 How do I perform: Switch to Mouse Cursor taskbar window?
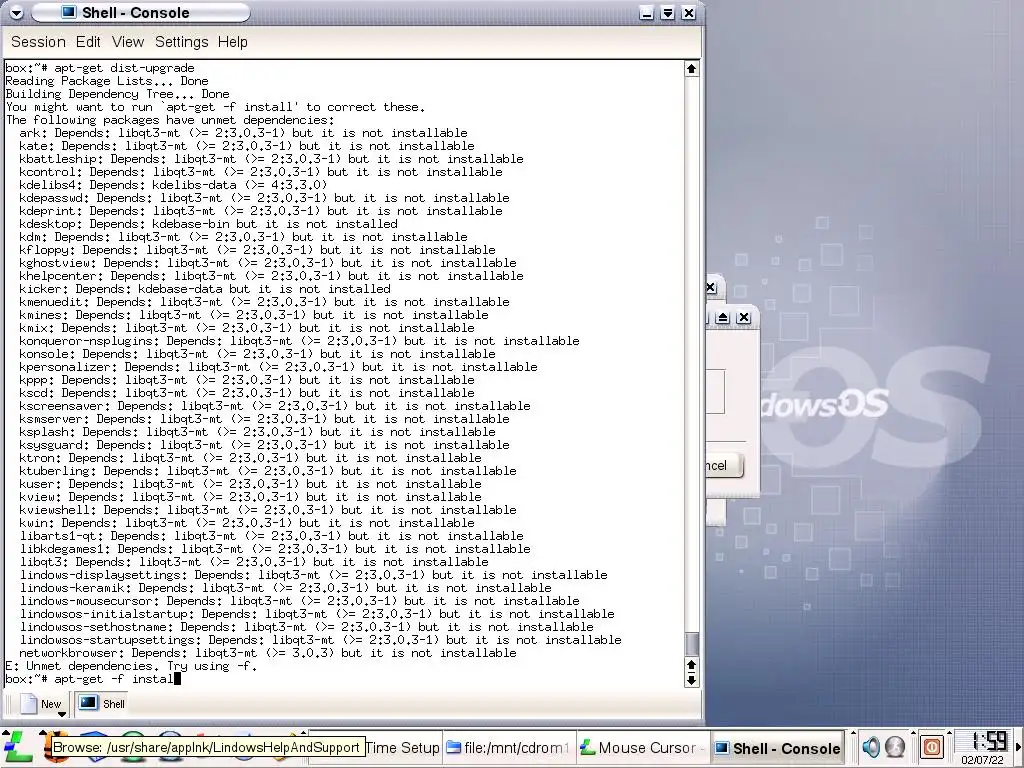tap(642, 748)
